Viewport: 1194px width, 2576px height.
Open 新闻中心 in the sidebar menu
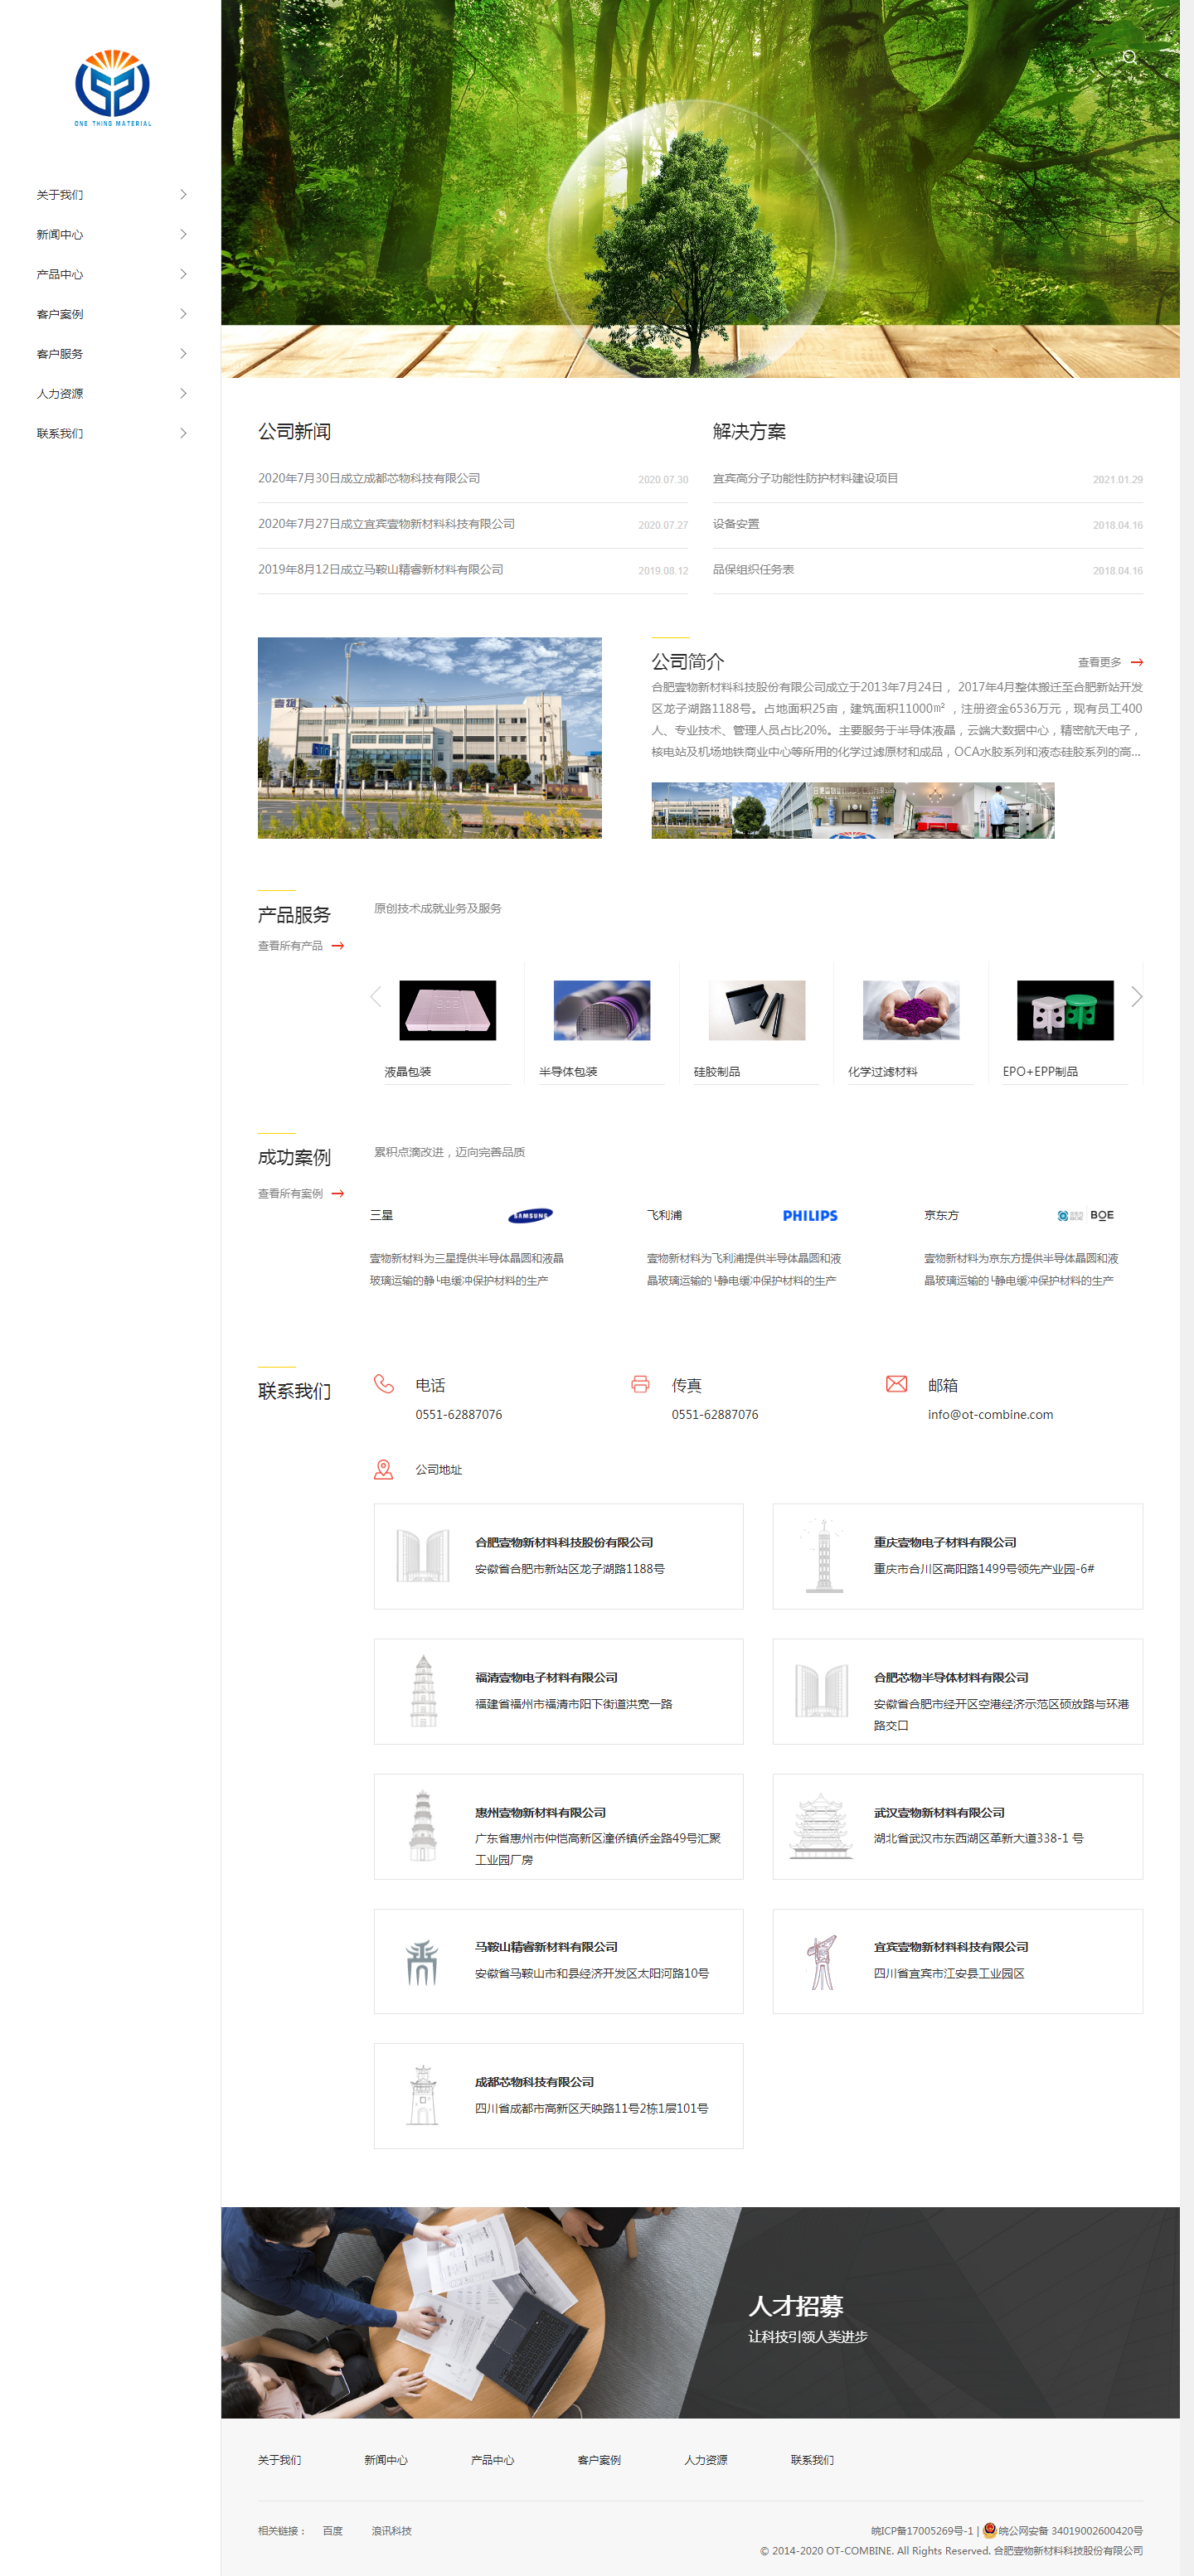click(60, 235)
